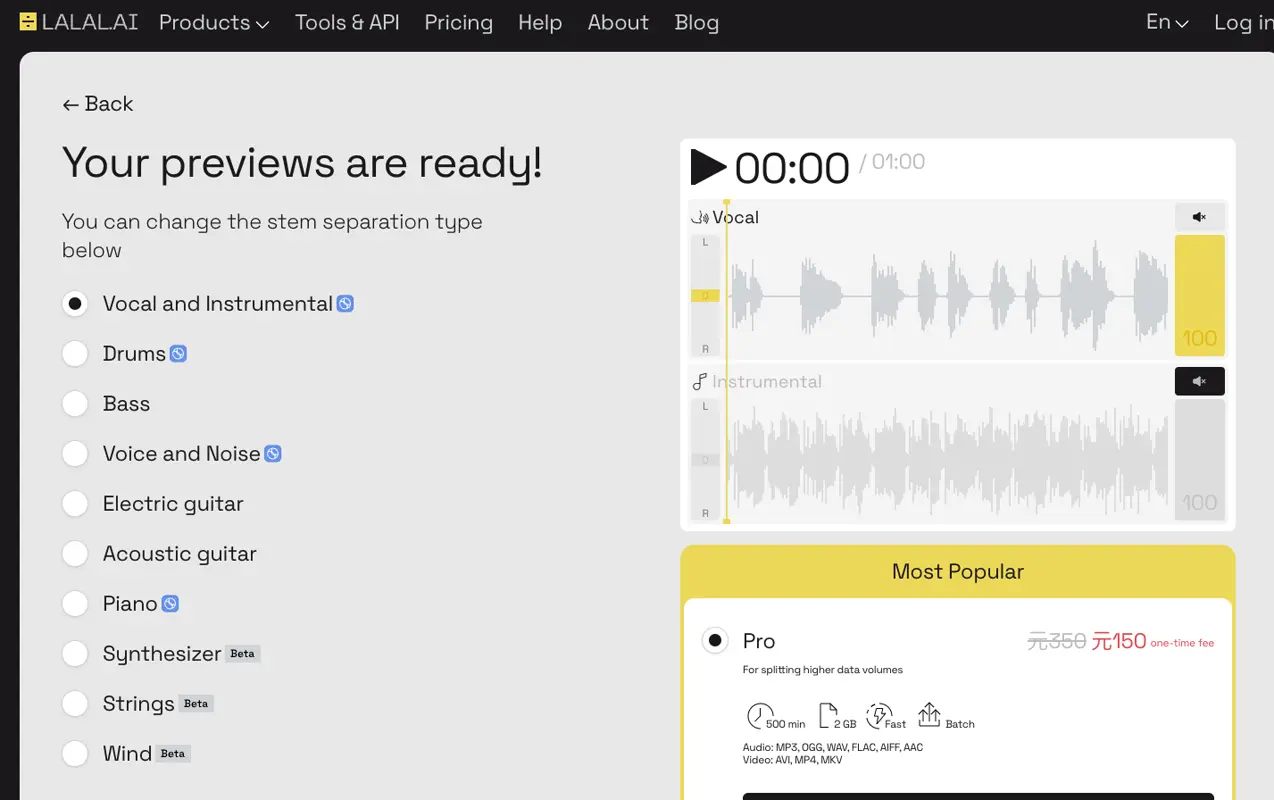The width and height of the screenshot is (1274, 800).
Task: Adjust the Instrumental volume slider
Action: tap(1199, 460)
